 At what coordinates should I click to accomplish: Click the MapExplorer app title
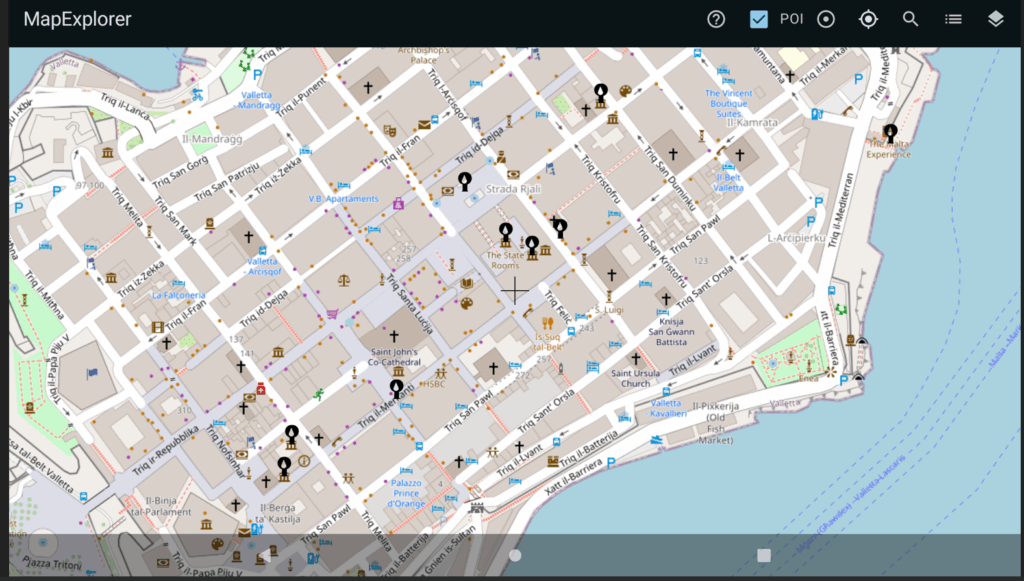click(x=77, y=19)
